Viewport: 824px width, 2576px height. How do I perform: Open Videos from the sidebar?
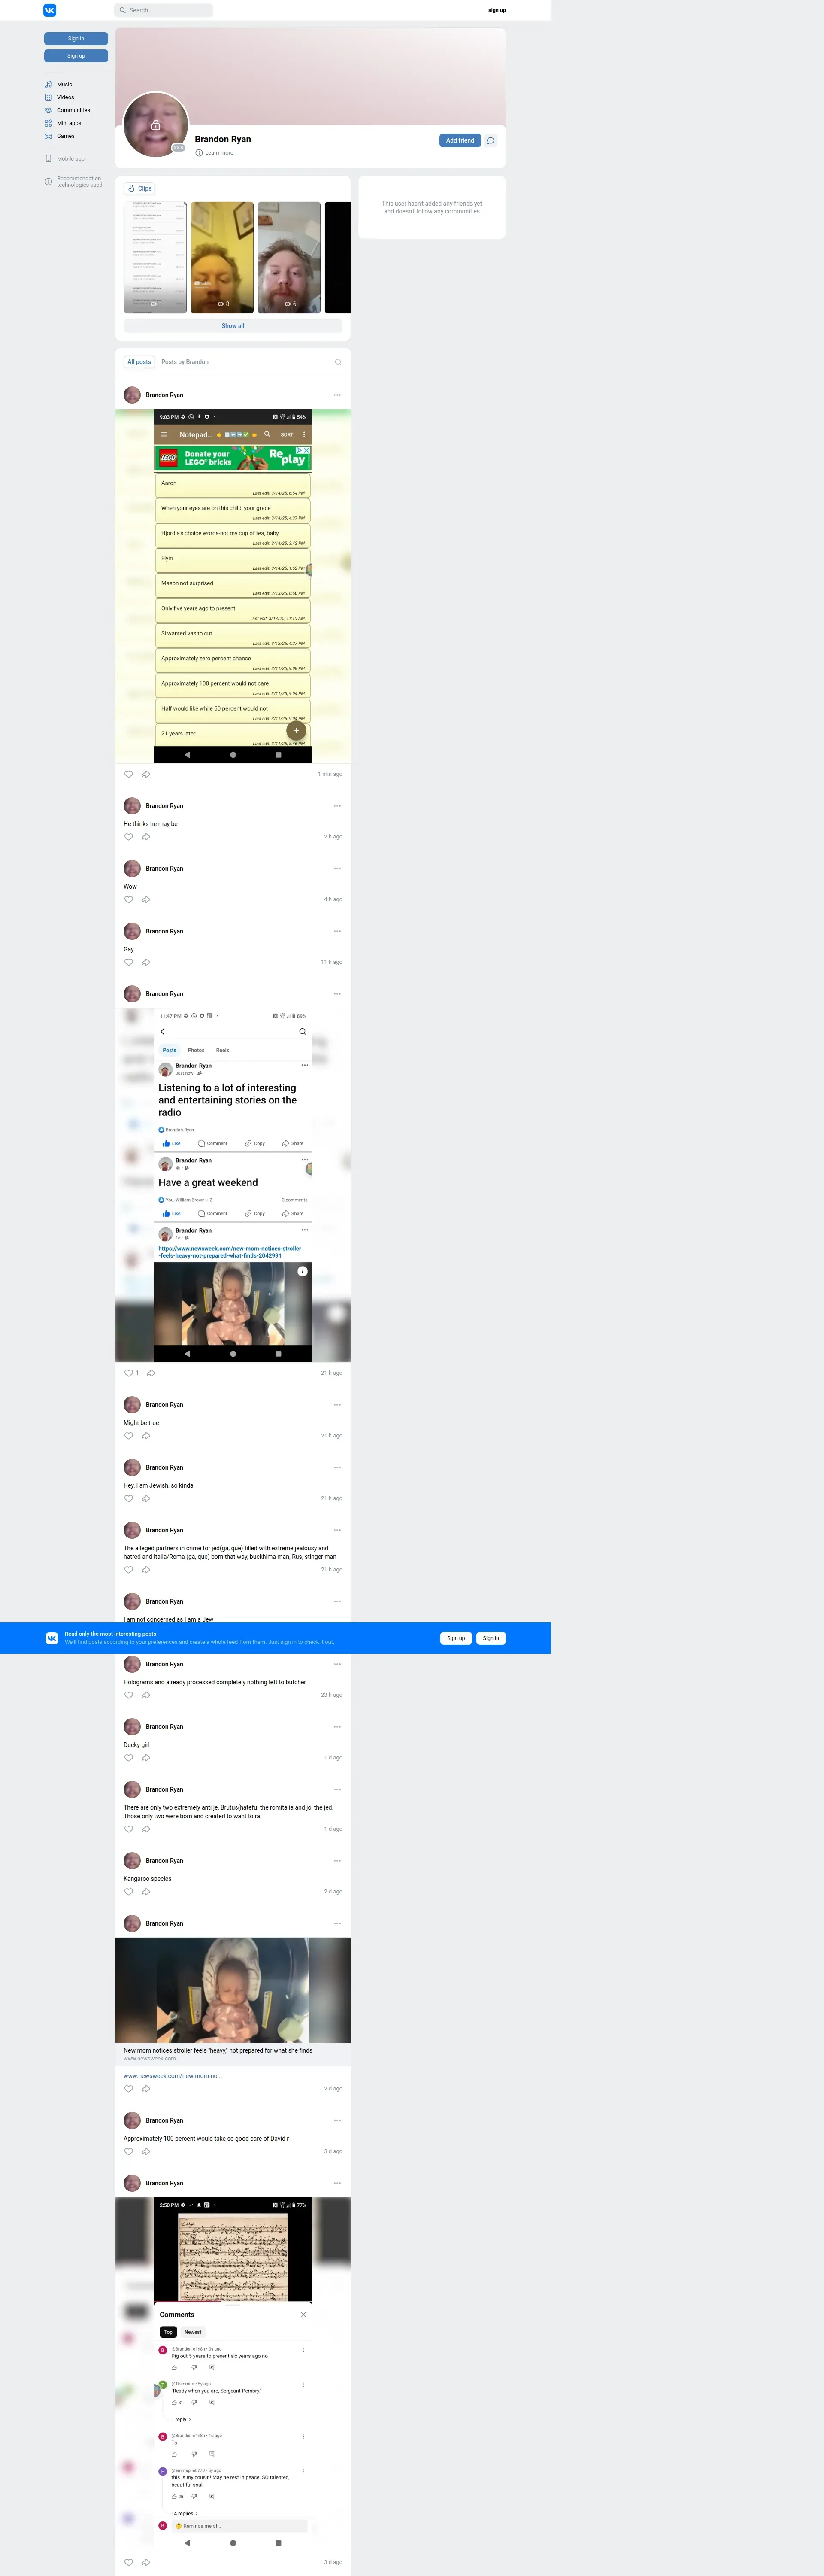[x=65, y=98]
